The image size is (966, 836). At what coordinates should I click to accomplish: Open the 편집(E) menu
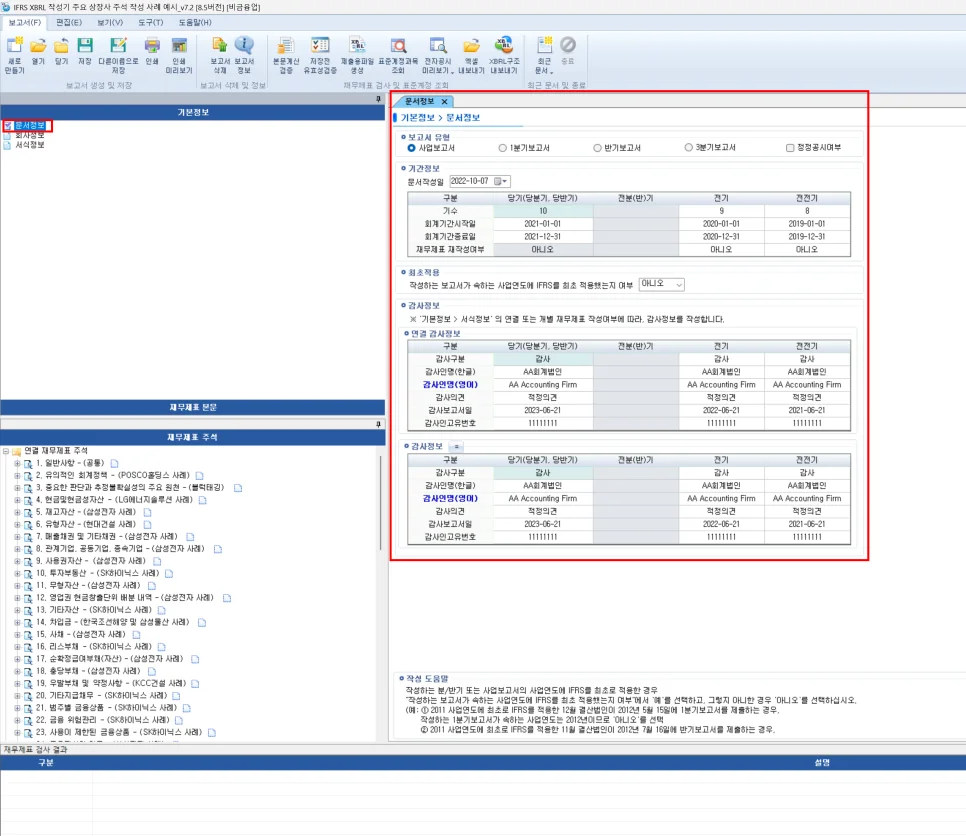(69, 22)
